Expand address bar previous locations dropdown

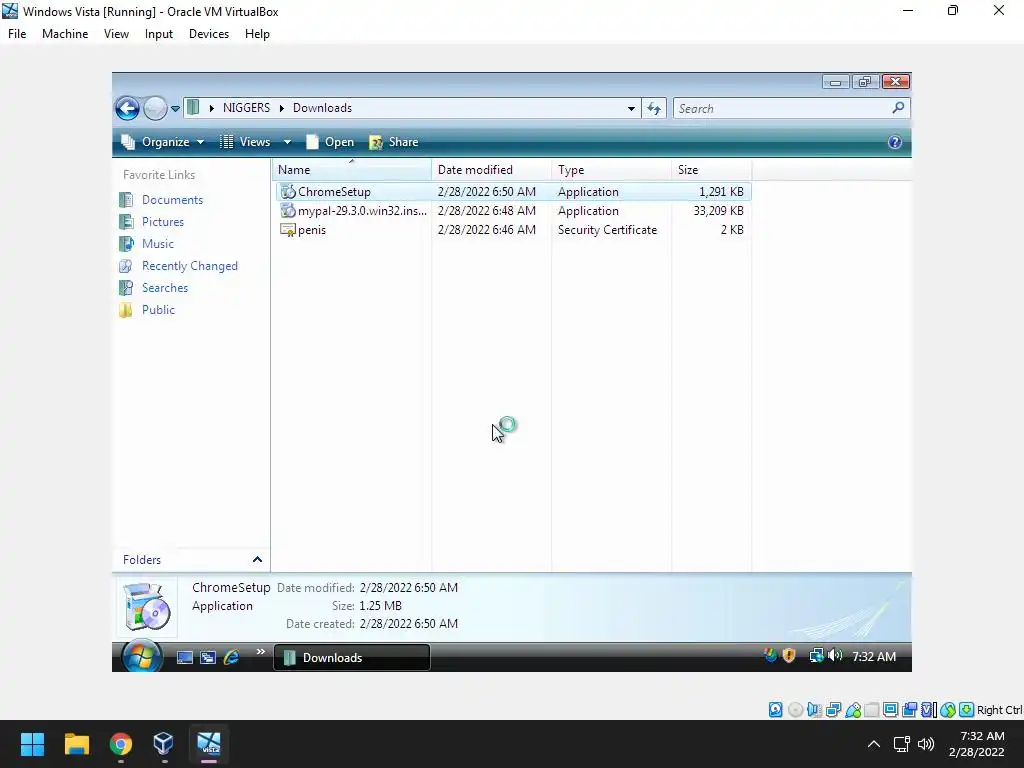click(631, 108)
